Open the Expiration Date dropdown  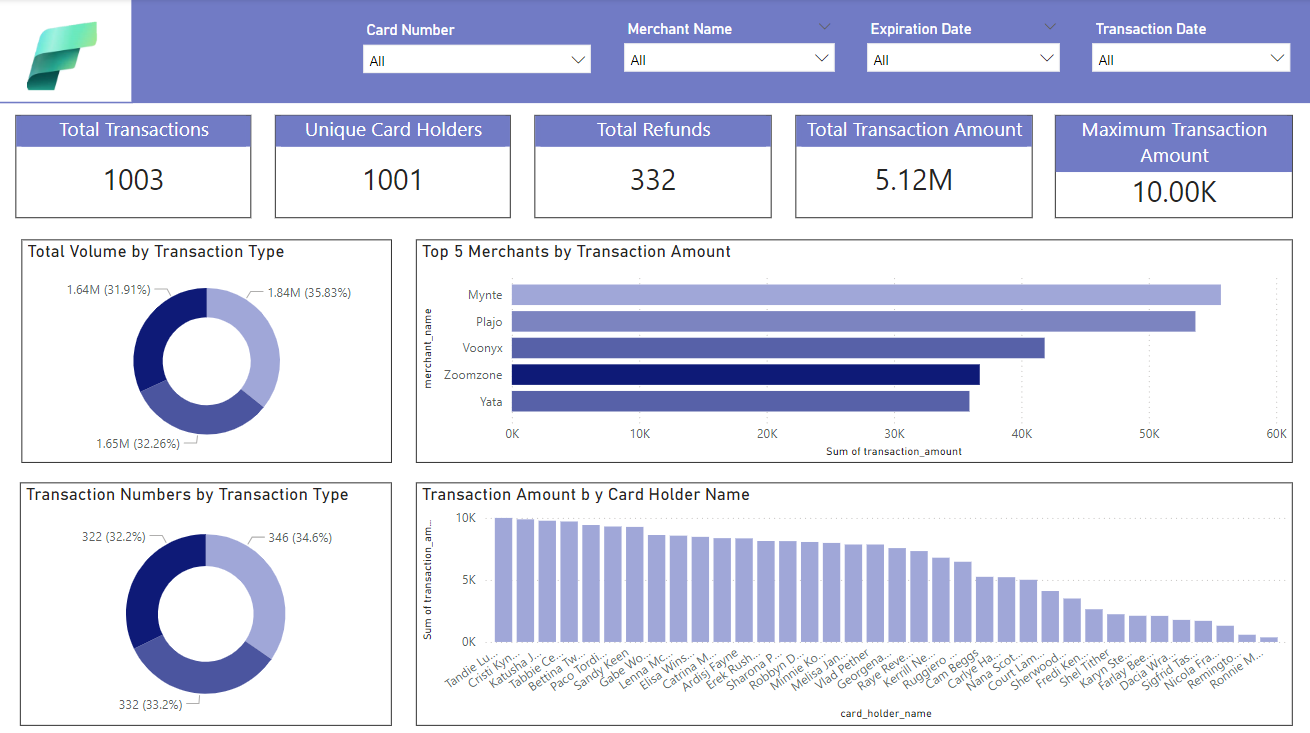pyautogui.click(x=963, y=59)
